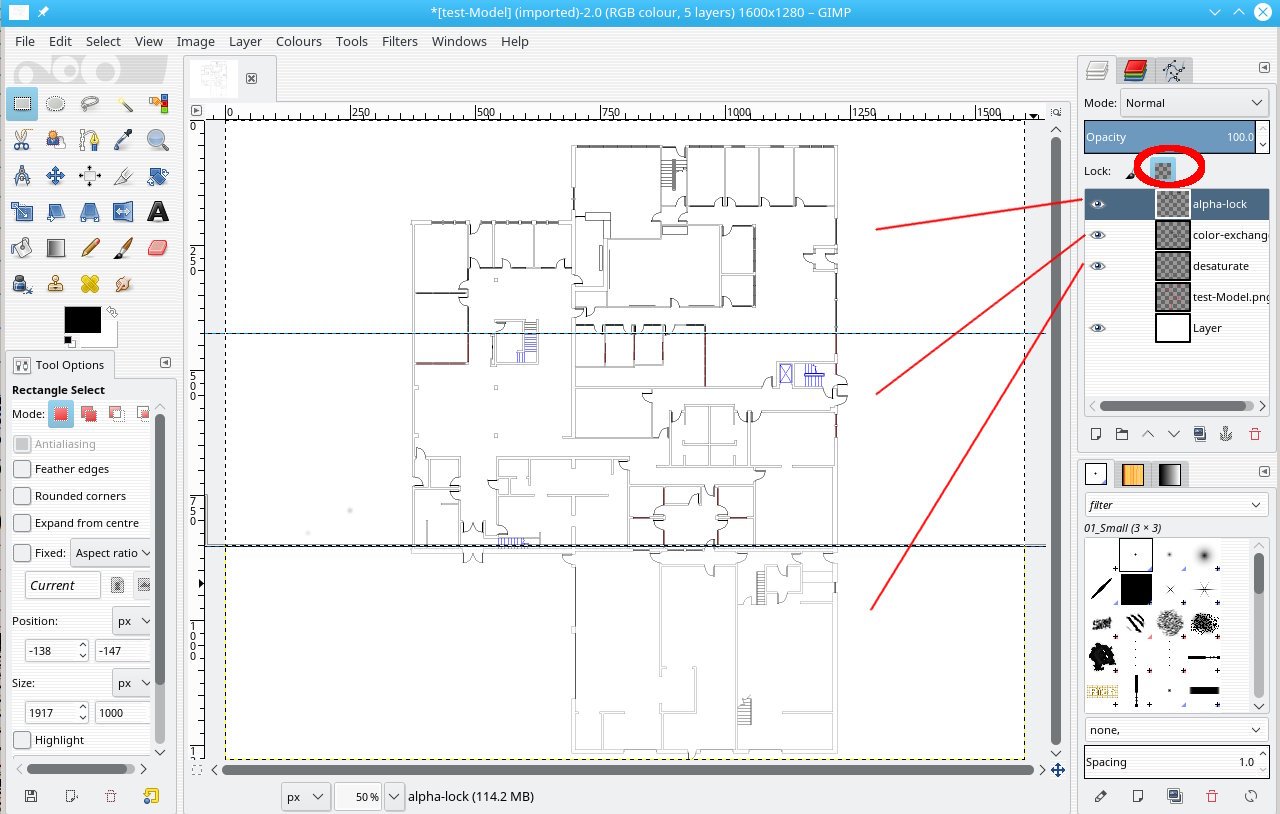Switch to the Channels tab
This screenshot has width=1280, height=814.
point(1135,70)
